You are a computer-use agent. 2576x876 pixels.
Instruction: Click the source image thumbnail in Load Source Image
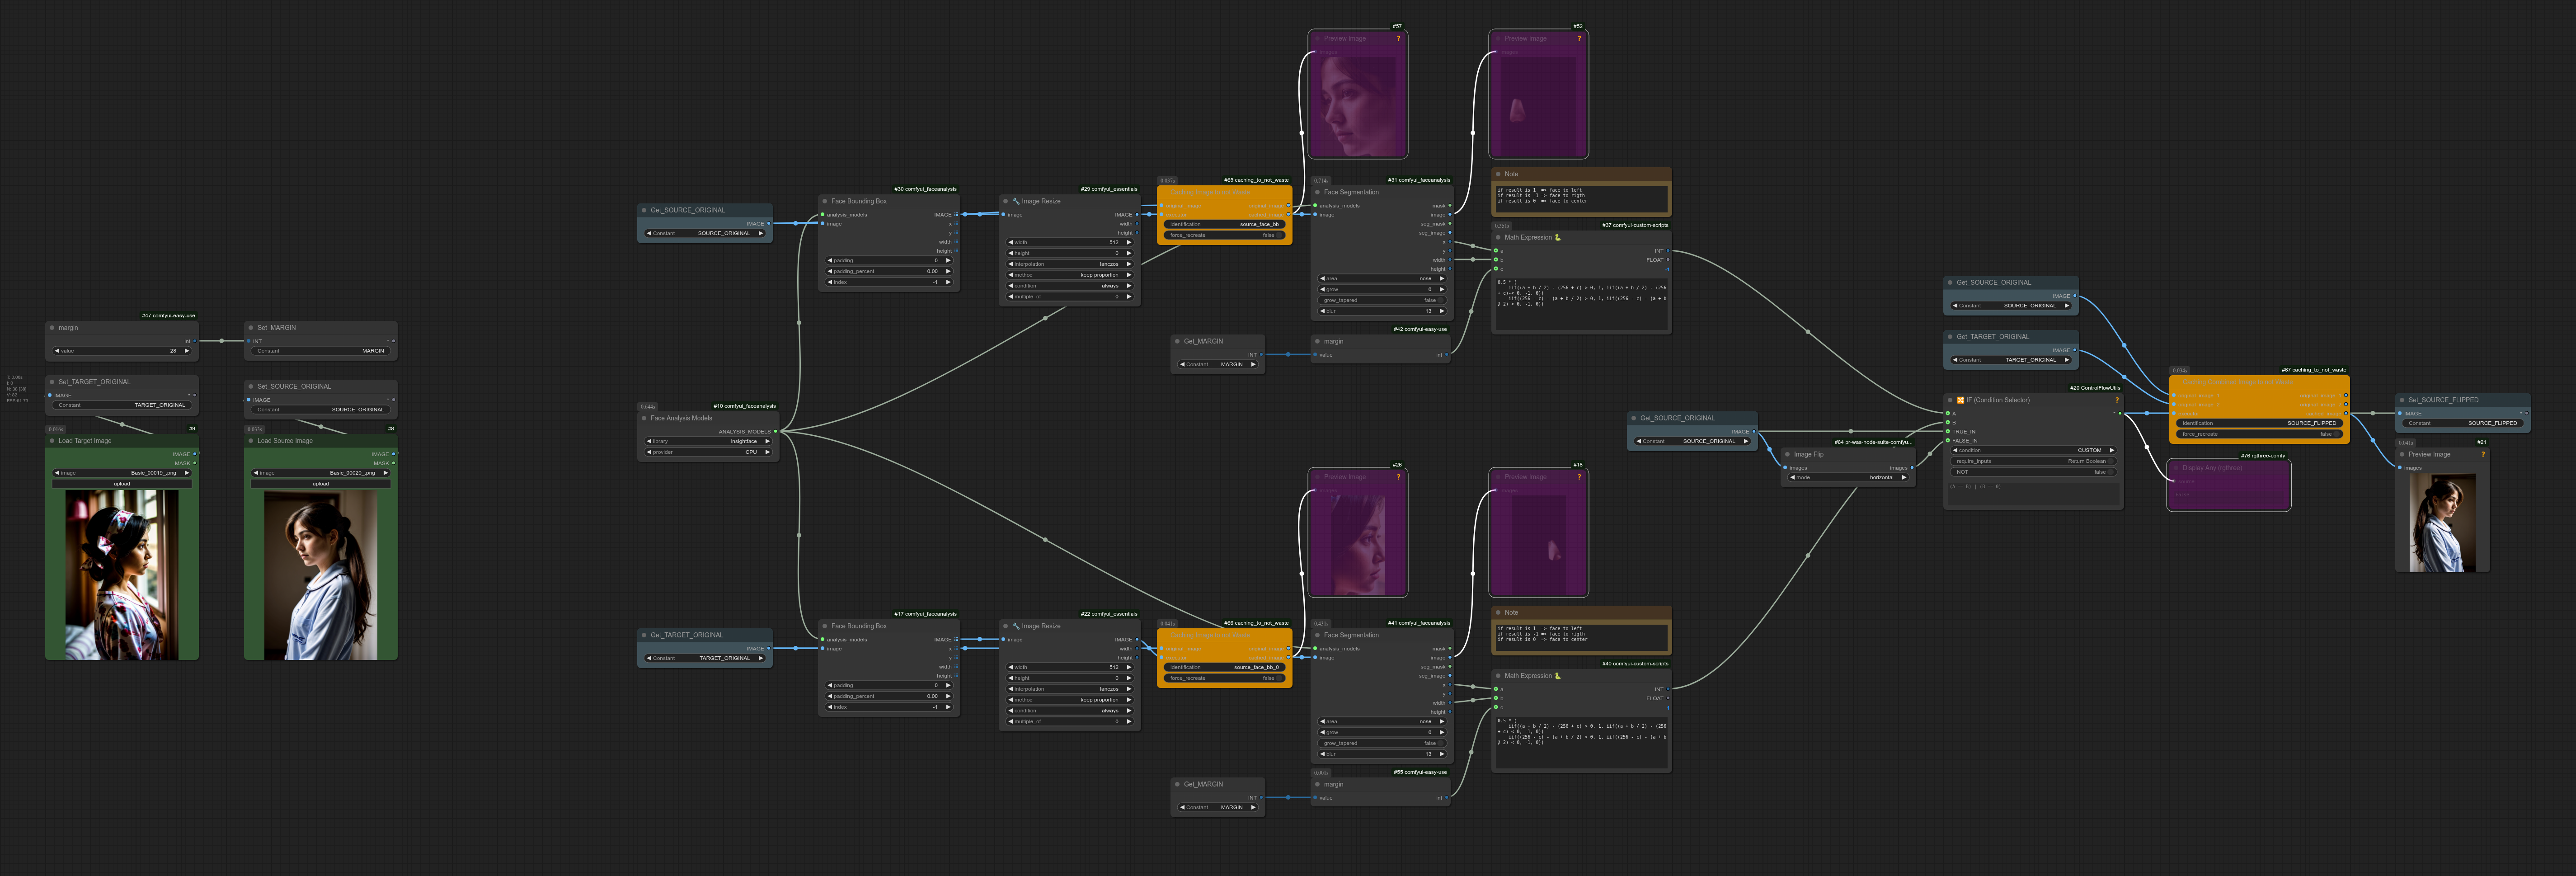pos(320,575)
